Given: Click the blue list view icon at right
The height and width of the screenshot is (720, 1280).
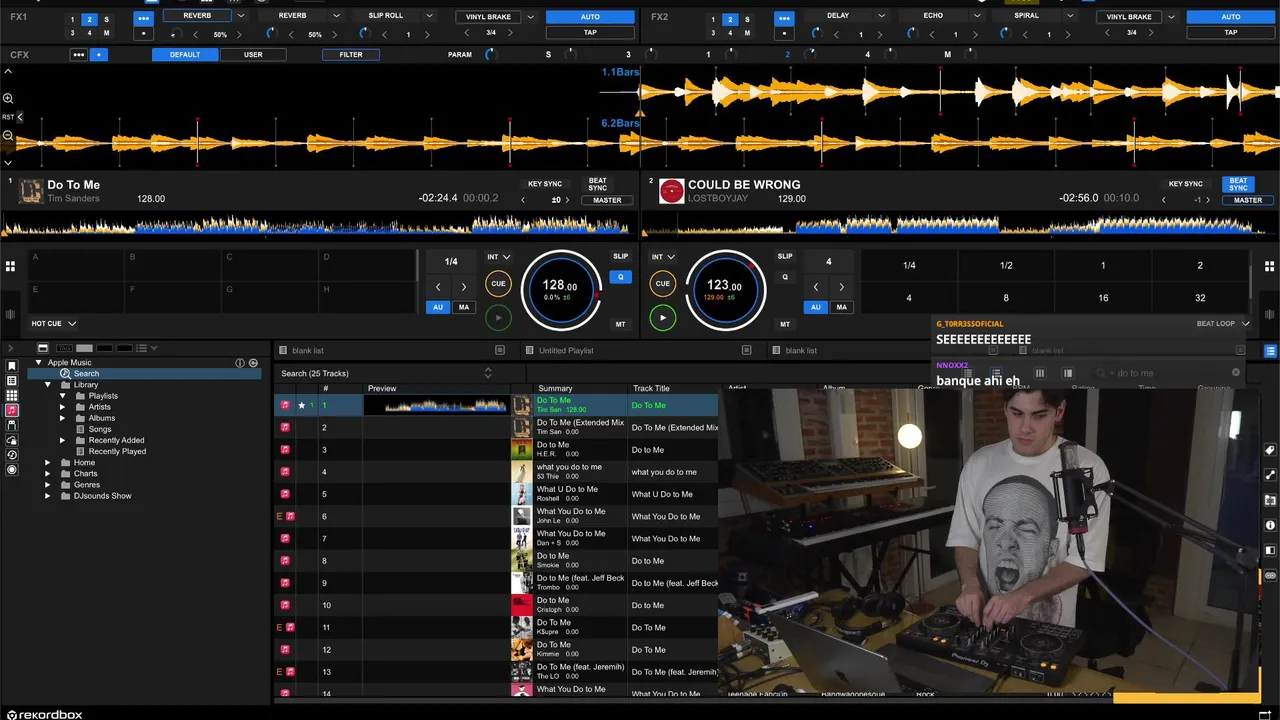Looking at the screenshot, I should pyautogui.click(x=1270, y=351).
